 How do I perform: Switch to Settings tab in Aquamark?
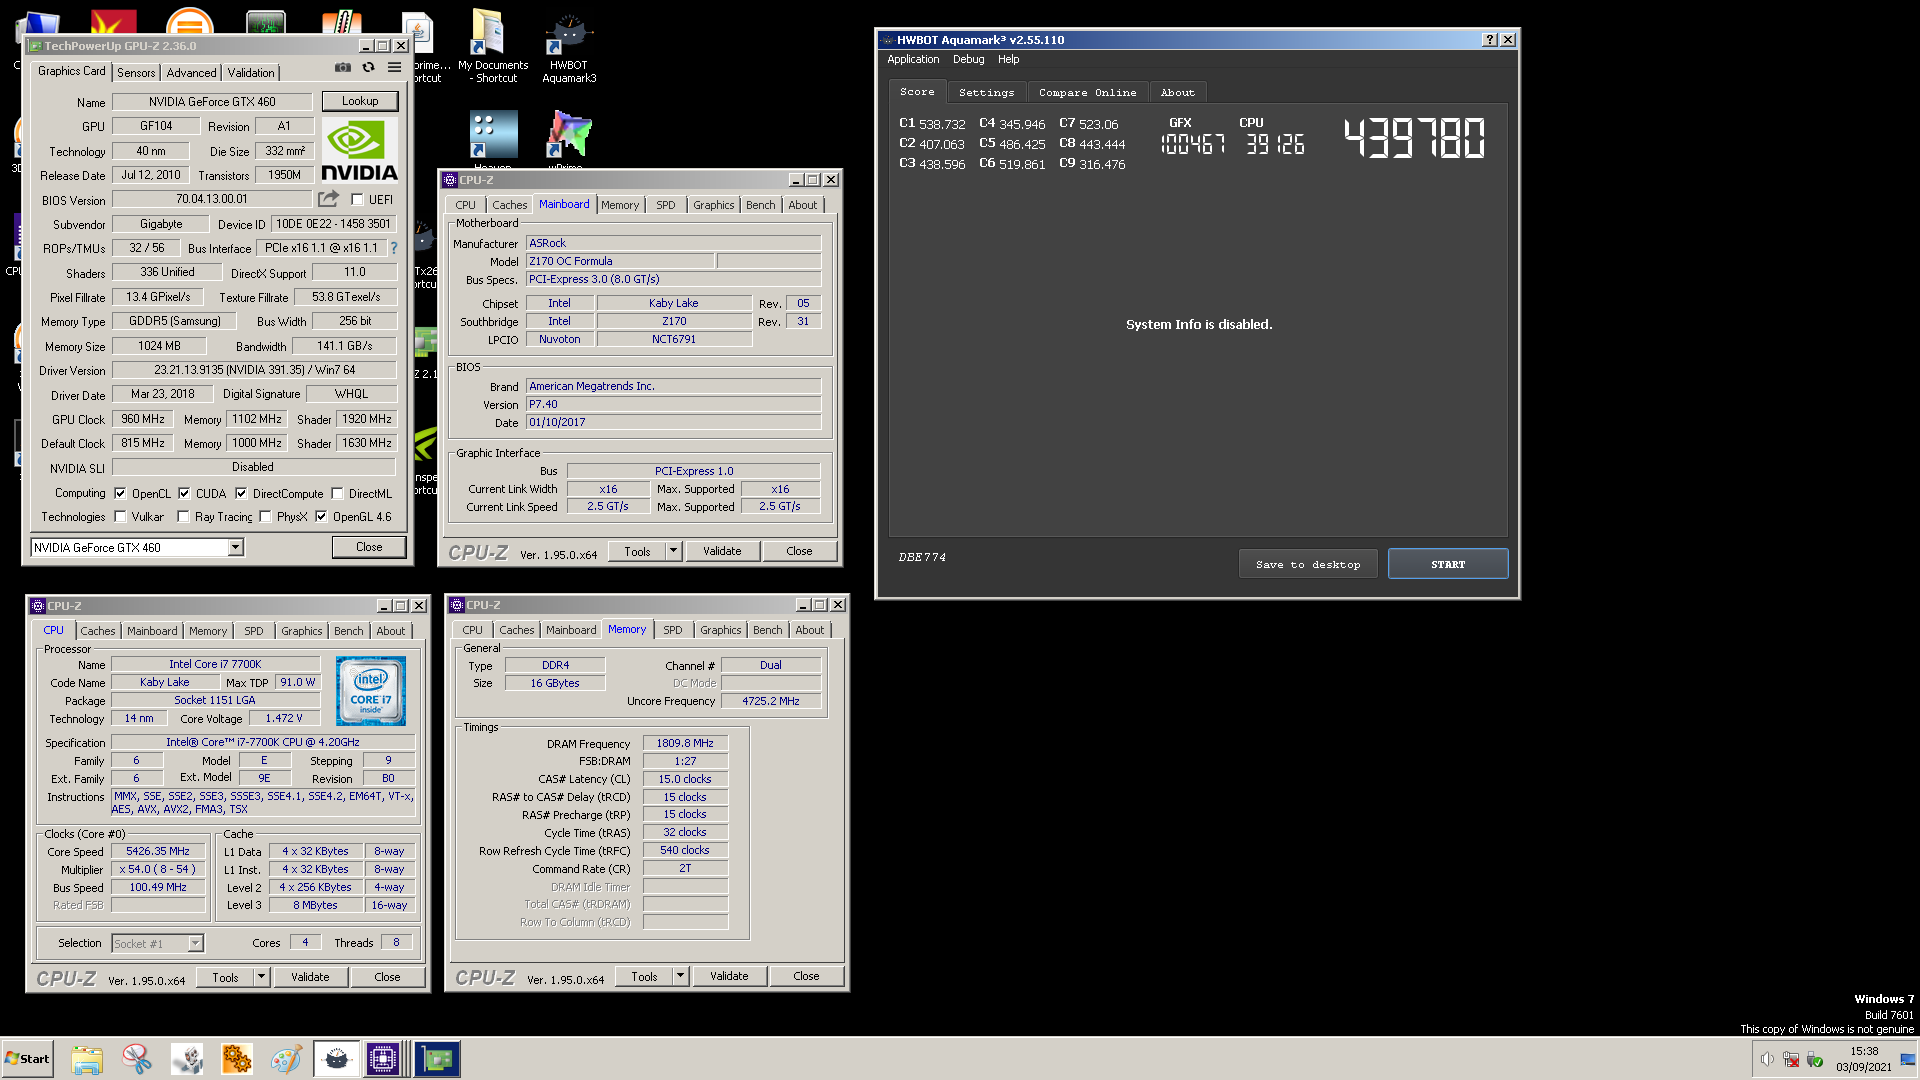coord(986,92)
